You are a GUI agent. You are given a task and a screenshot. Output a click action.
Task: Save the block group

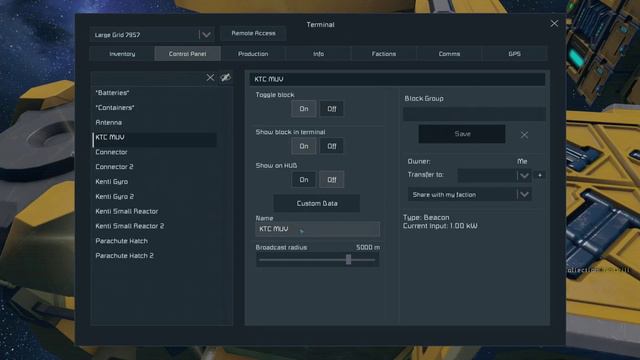(462, 134)
